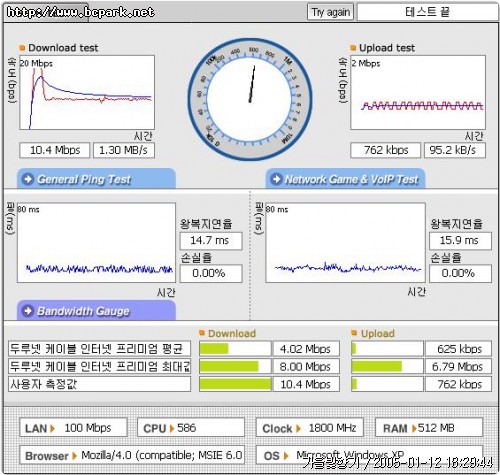
Task: Select the Bandwidth Gauge tab
Action: (96, 311)
